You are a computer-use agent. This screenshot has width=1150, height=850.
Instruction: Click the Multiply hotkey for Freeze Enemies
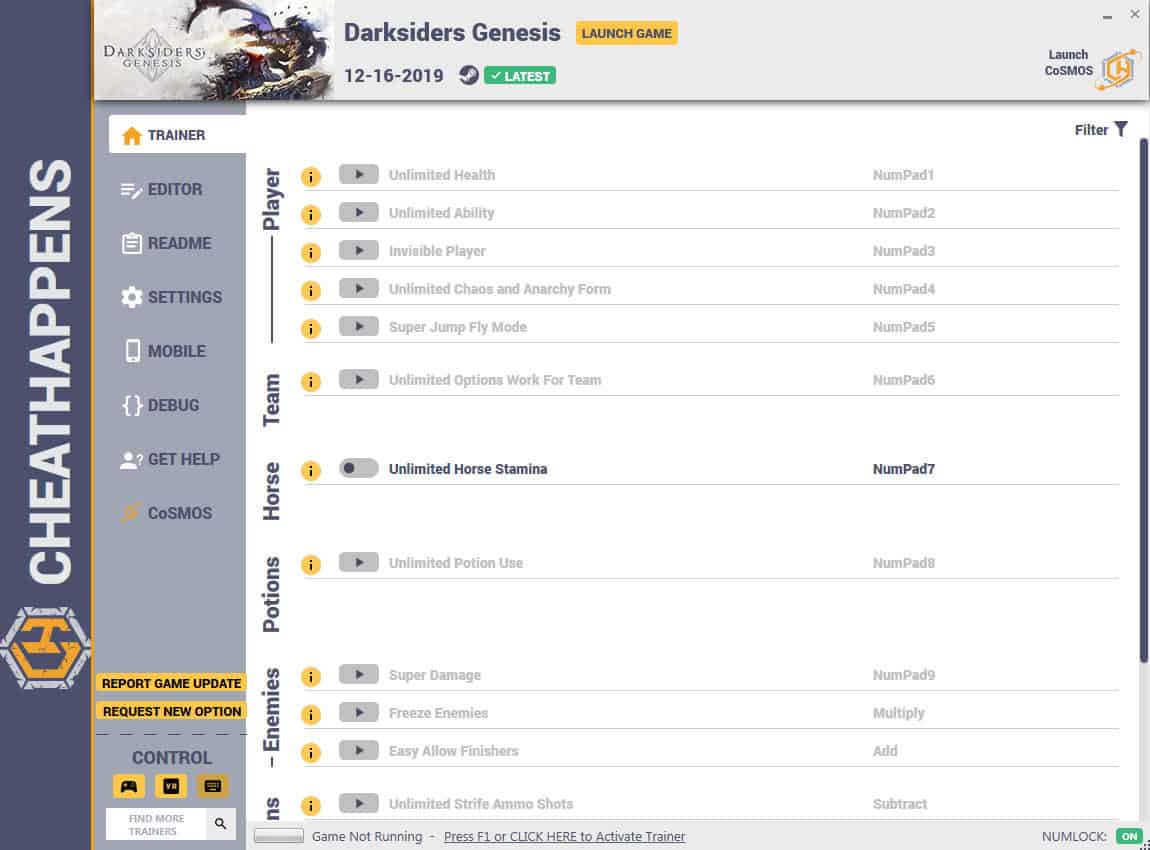(898, 714)
